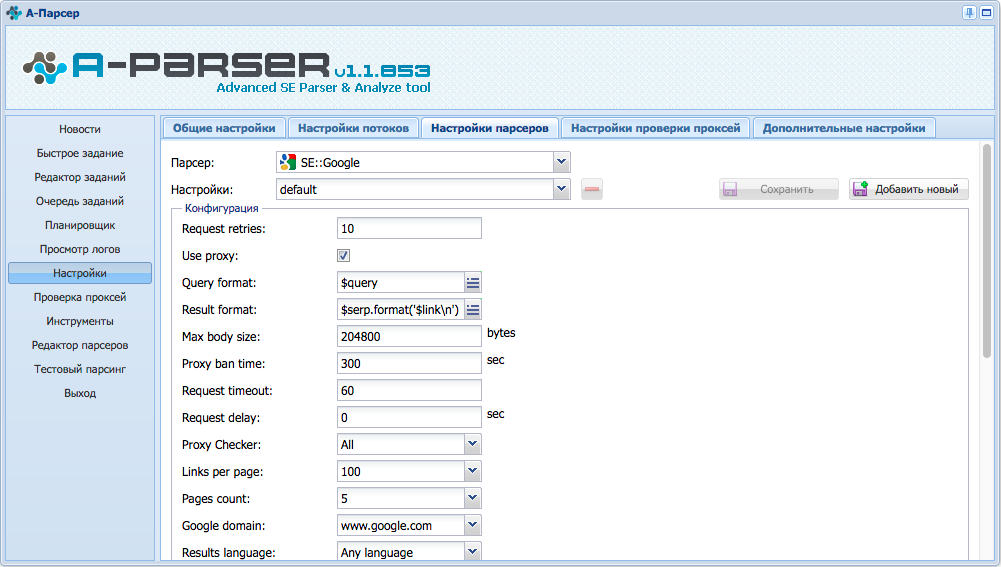1001x567 pixels.
Task: Click the Request delay field
Action: (409, 418)
